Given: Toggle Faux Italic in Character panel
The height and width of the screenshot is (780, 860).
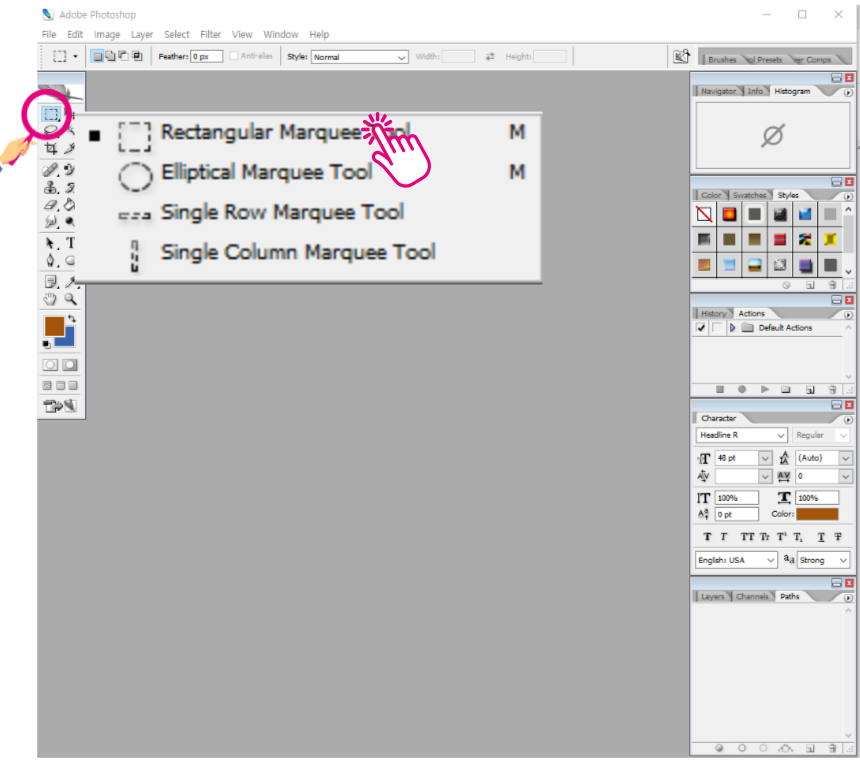Looking at the screenshot, I should 723,537.
